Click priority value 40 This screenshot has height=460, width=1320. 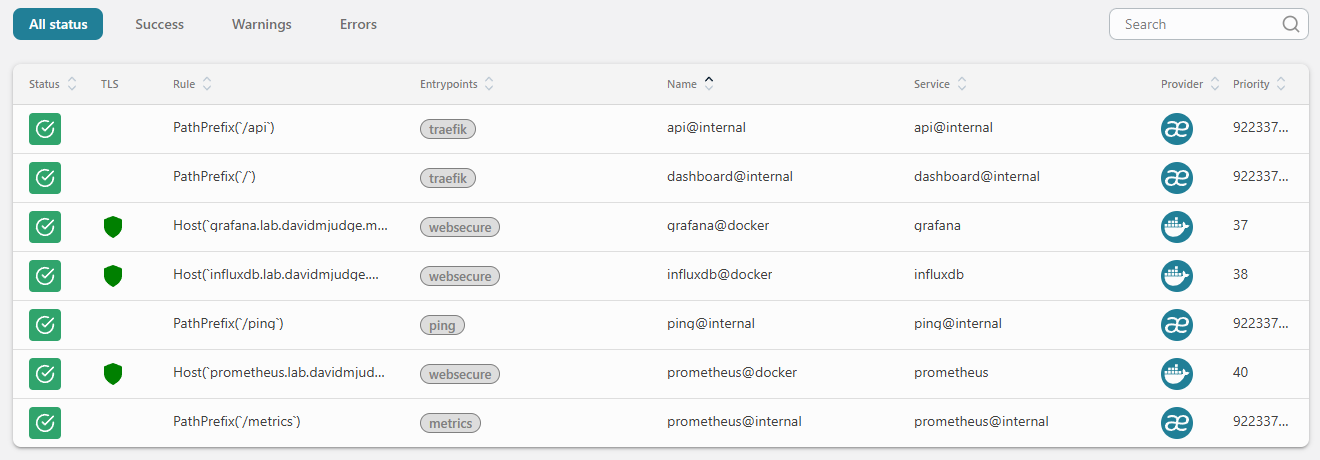[x=1241, y=372]
